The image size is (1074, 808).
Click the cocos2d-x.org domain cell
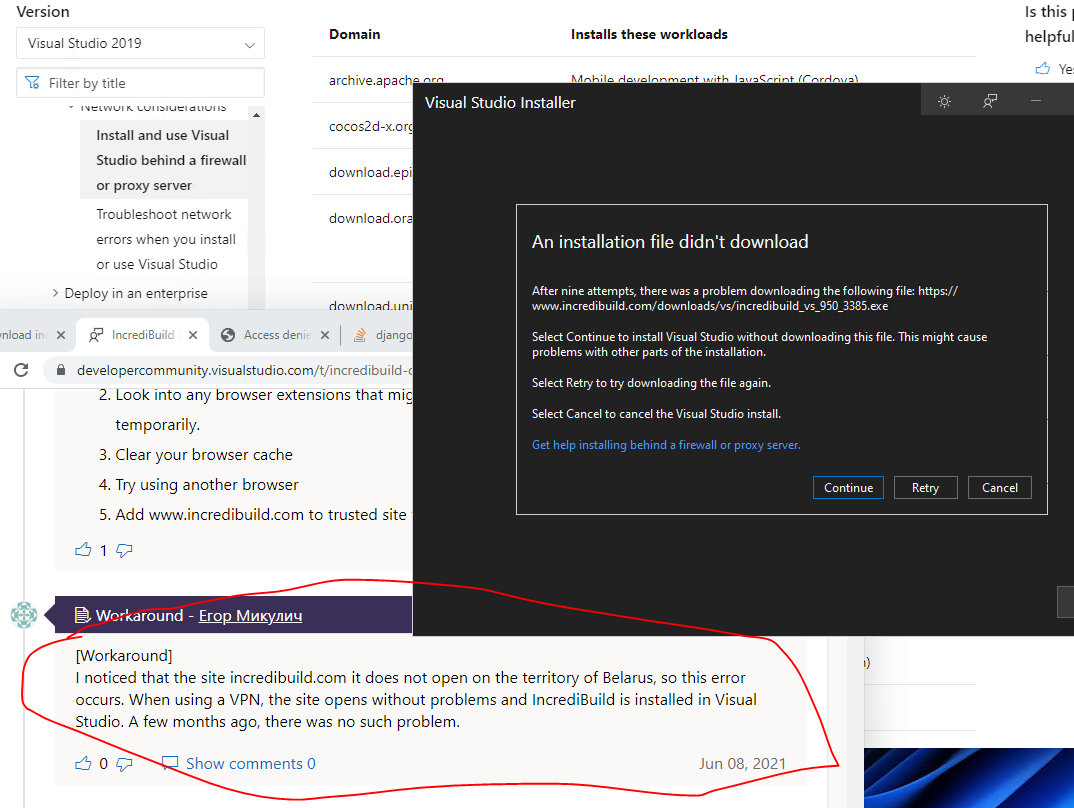coord(371,127)
